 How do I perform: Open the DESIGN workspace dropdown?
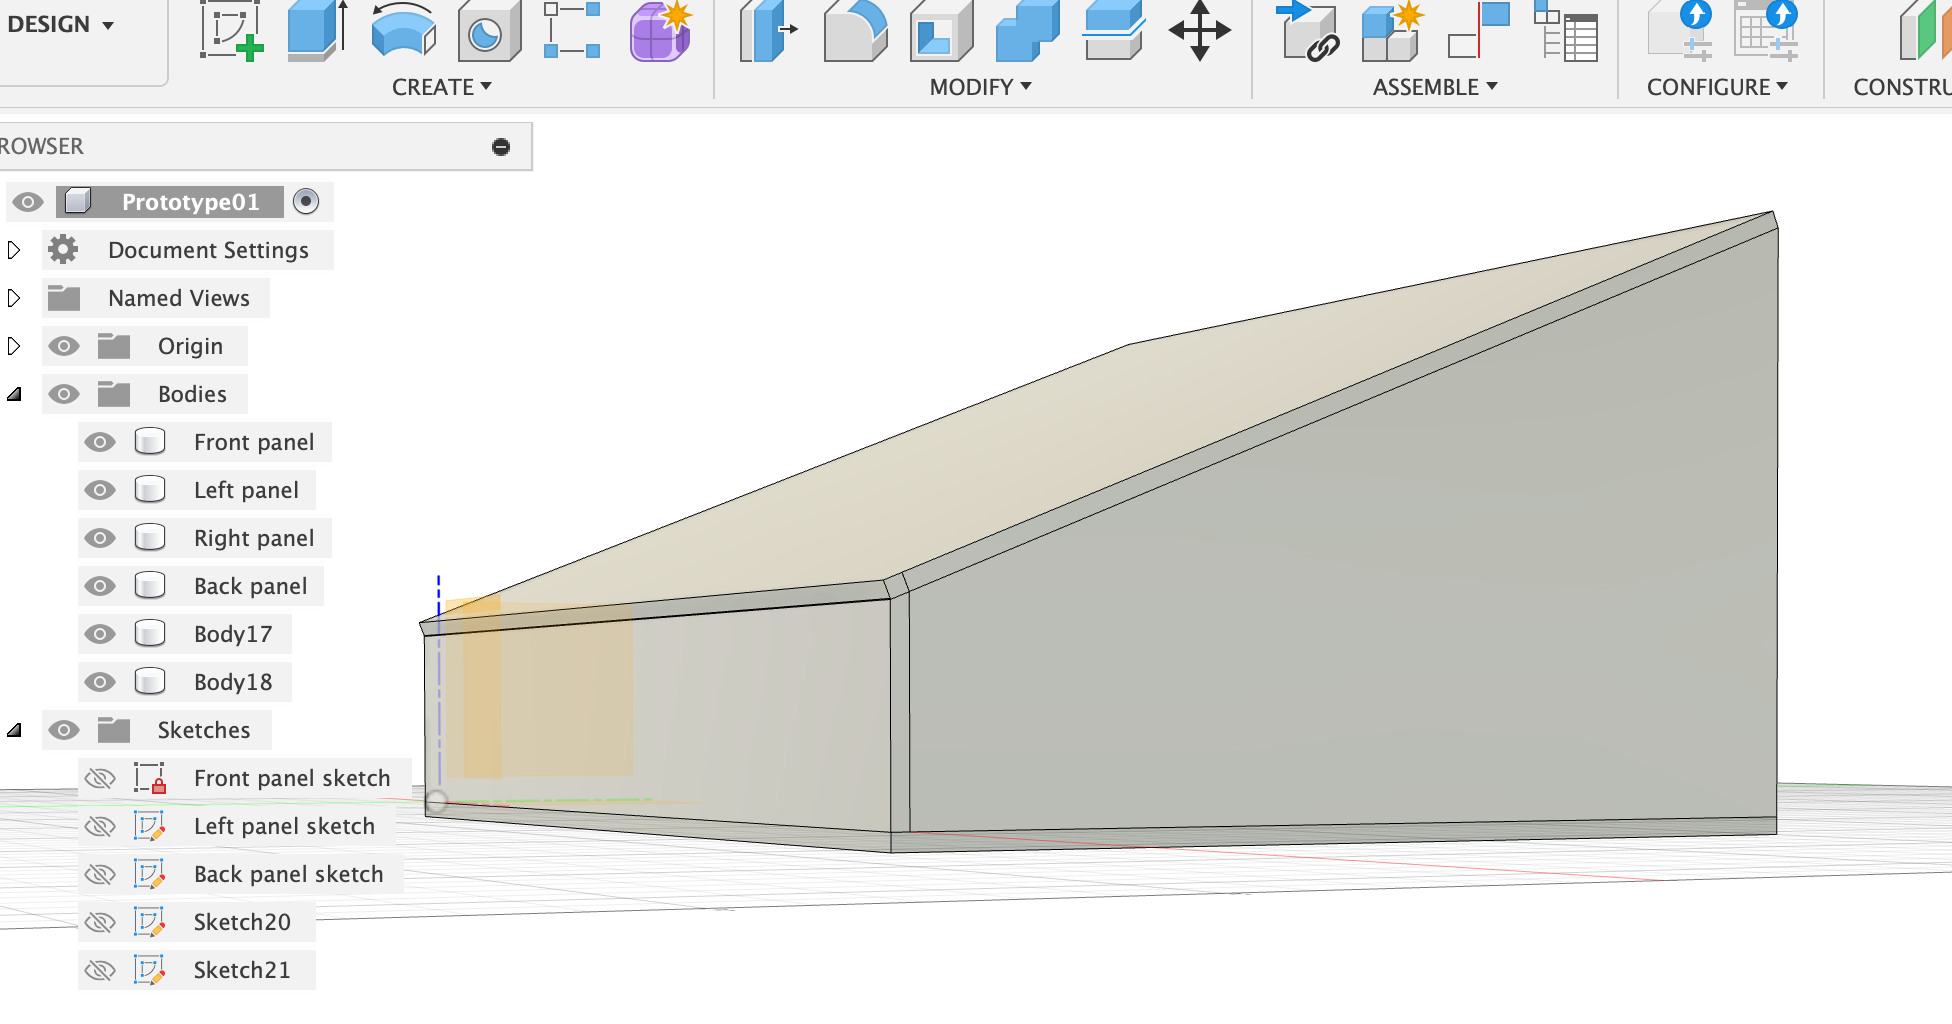(60, 25)
